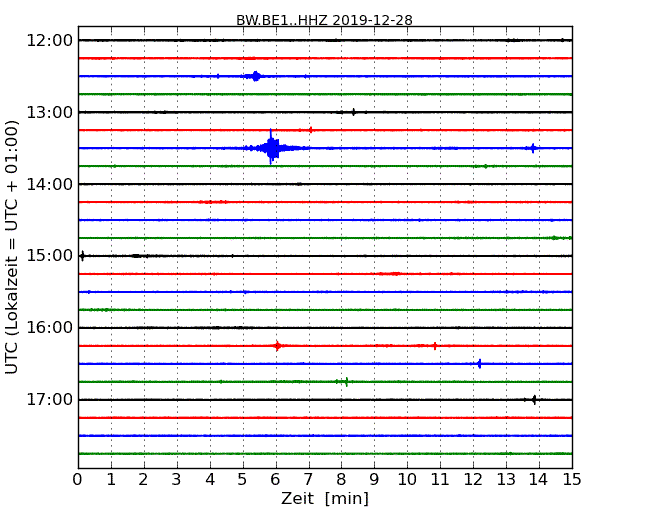
Task: Click the green signal at the end of the 14:45 trace
Action: (x=560, y=238)
